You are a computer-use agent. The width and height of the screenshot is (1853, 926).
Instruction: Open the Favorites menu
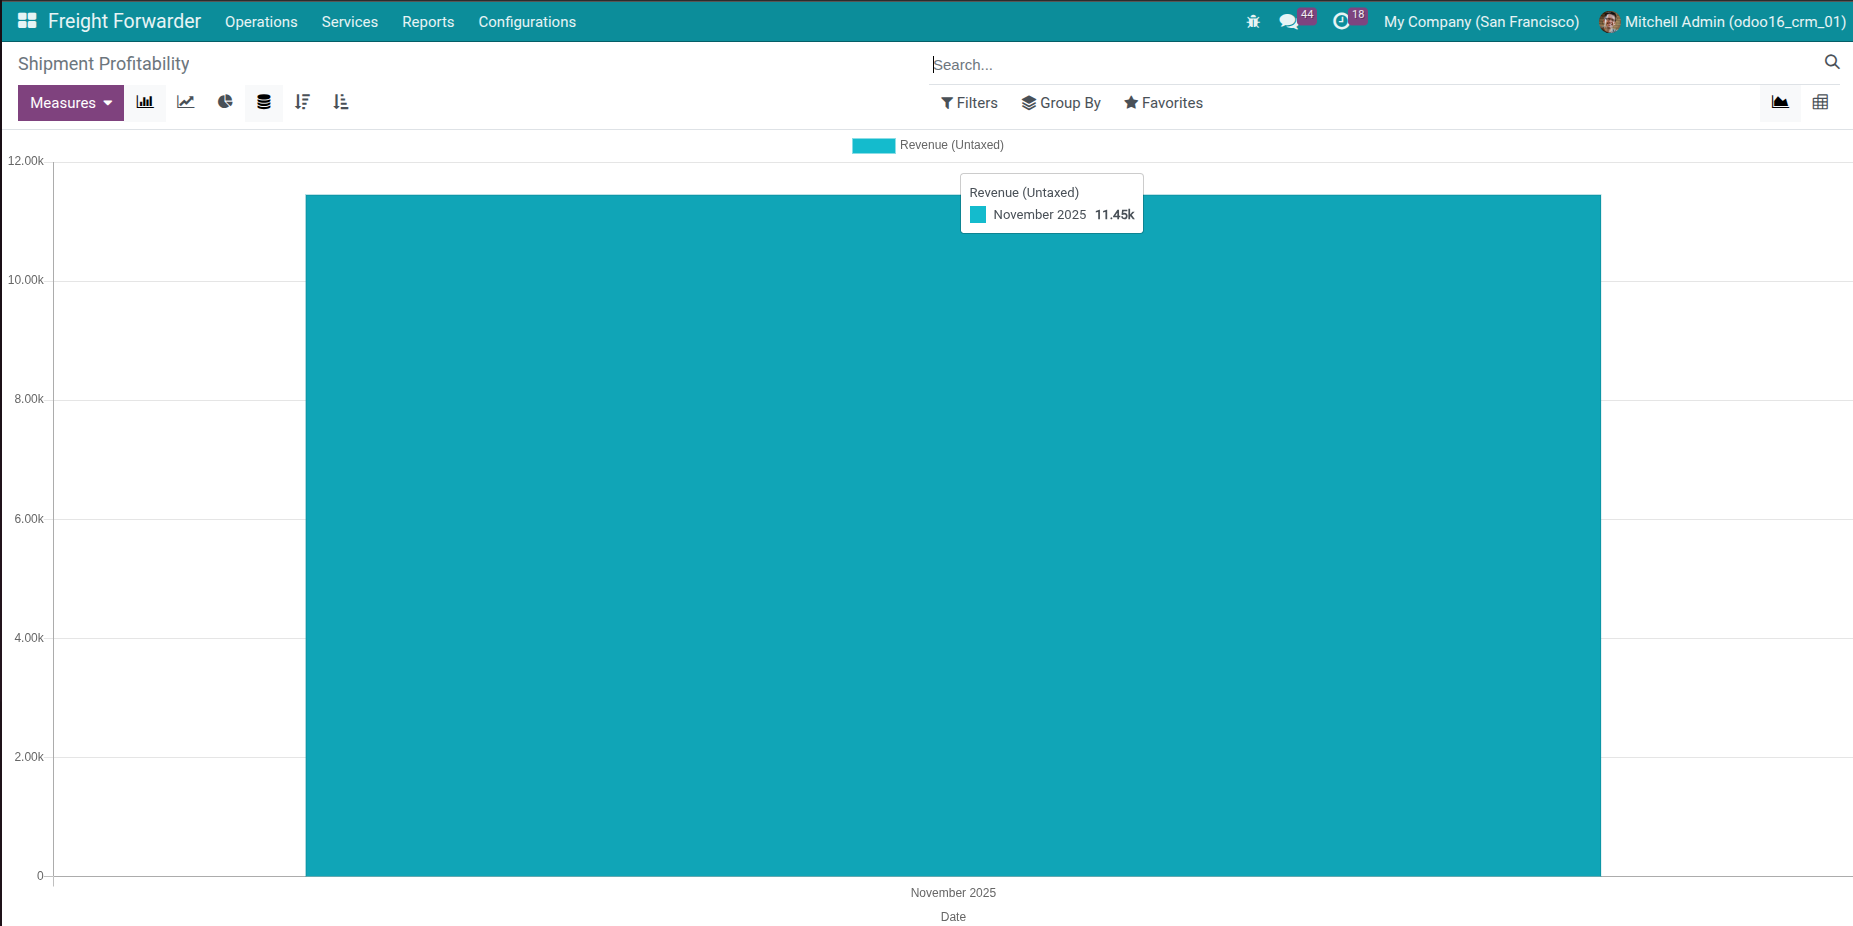[1163, 103]
